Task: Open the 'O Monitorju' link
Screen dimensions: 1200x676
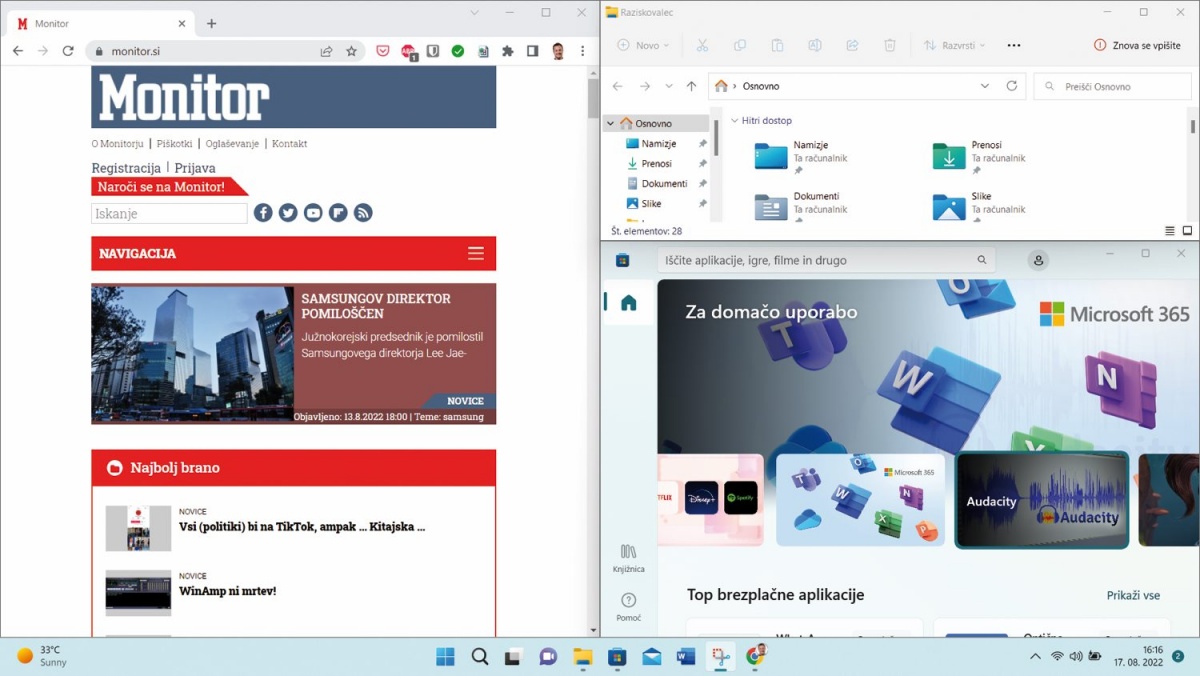Action: [x=117, y=144]
